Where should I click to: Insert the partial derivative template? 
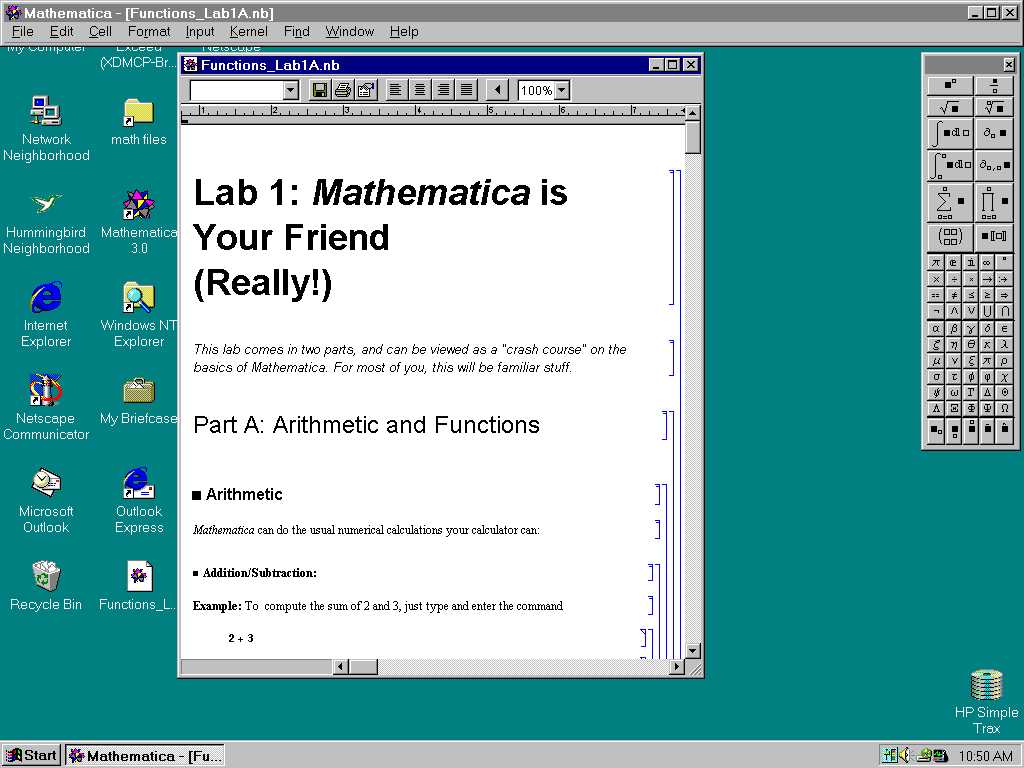pyautogui.click(x=996, y=131)
